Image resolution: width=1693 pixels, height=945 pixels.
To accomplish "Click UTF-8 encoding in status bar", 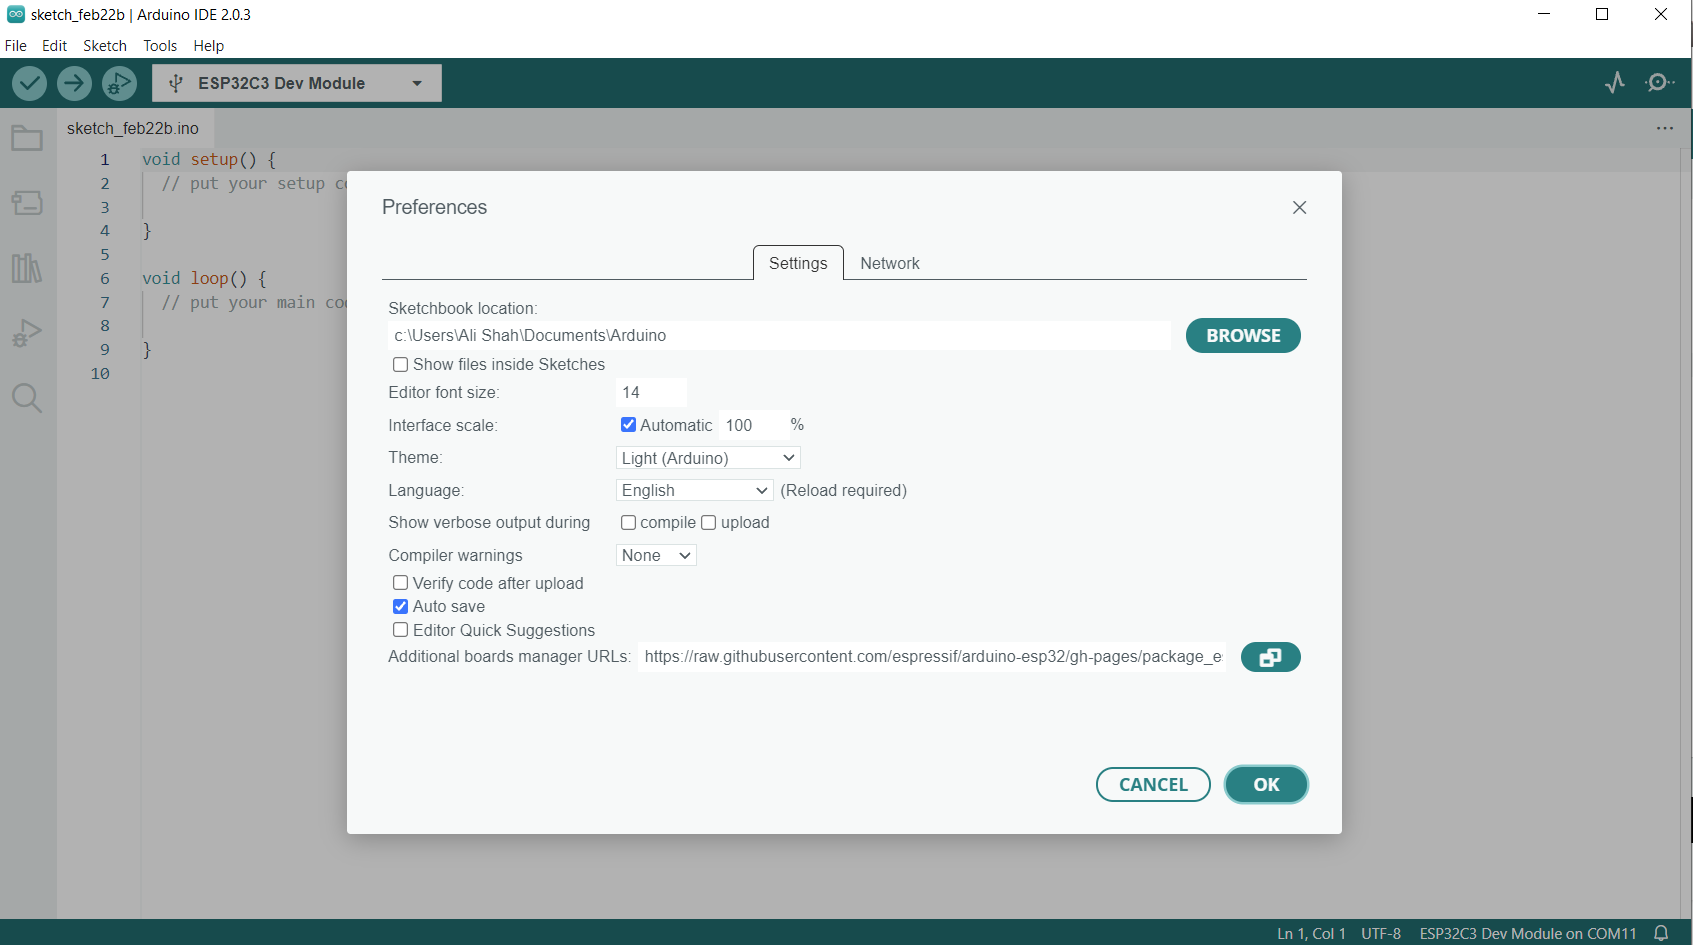I will tap(1381, 934).
